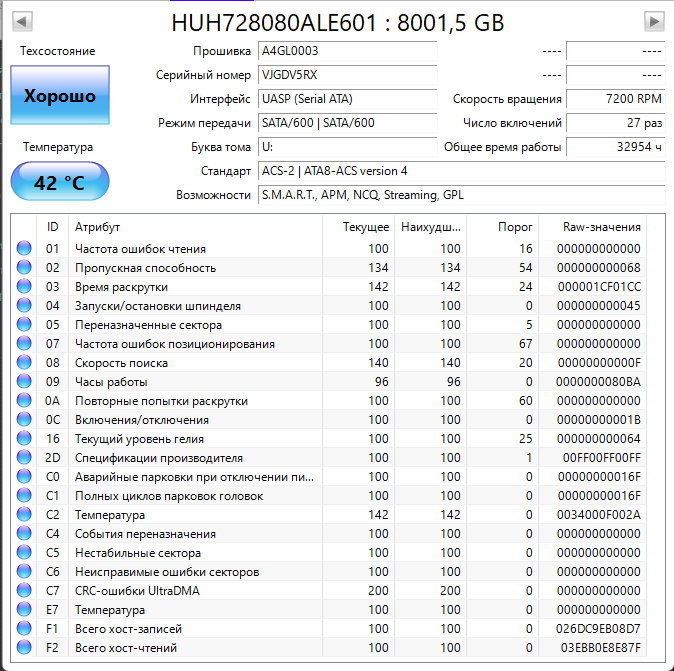Click status orb for attribute 07
The width and height of the screenshot is (674, 671).
(x=24, y=343)
